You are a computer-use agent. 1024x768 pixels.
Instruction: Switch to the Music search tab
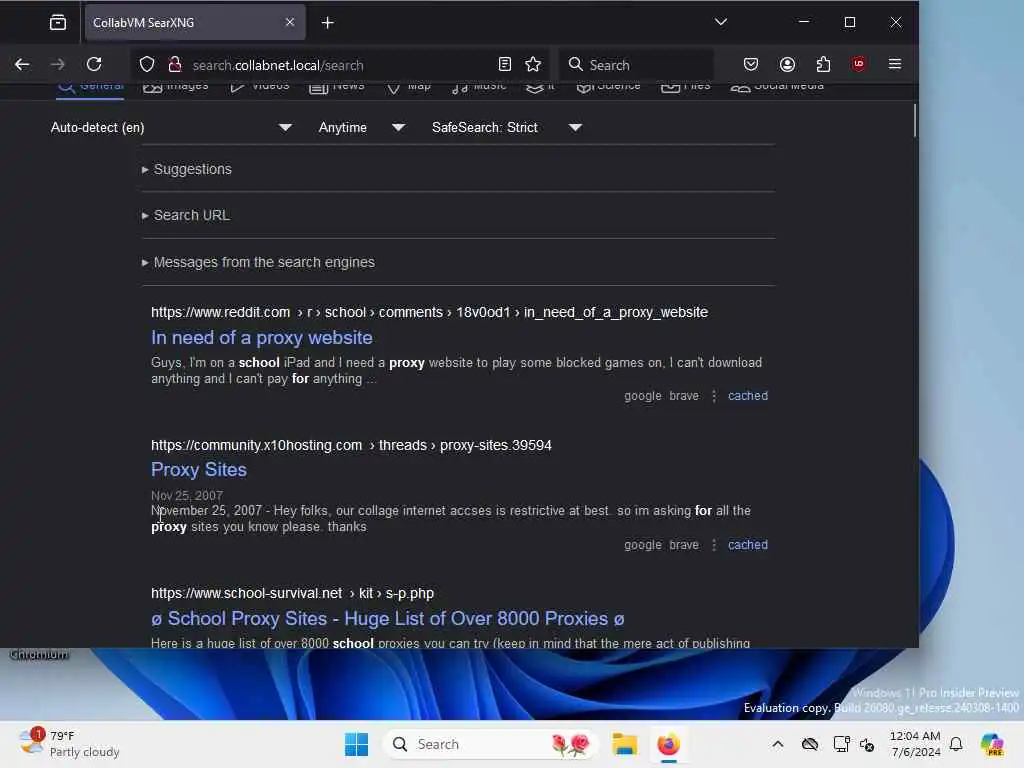479,87
